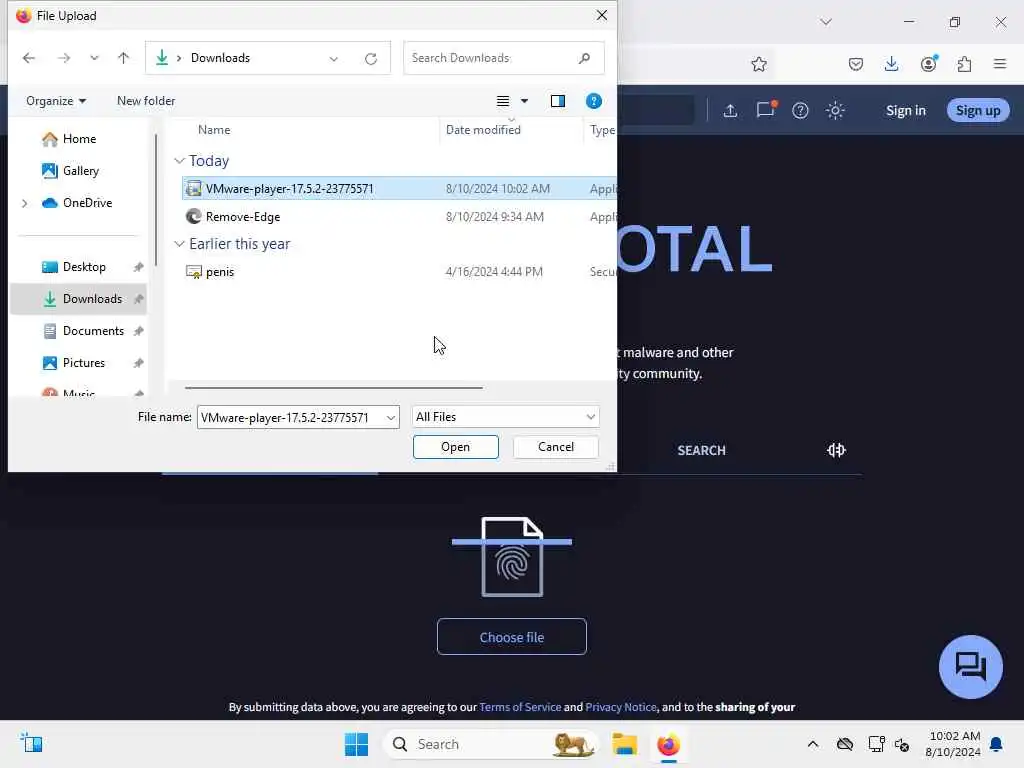Click the File name input box

tap(291, 417)
